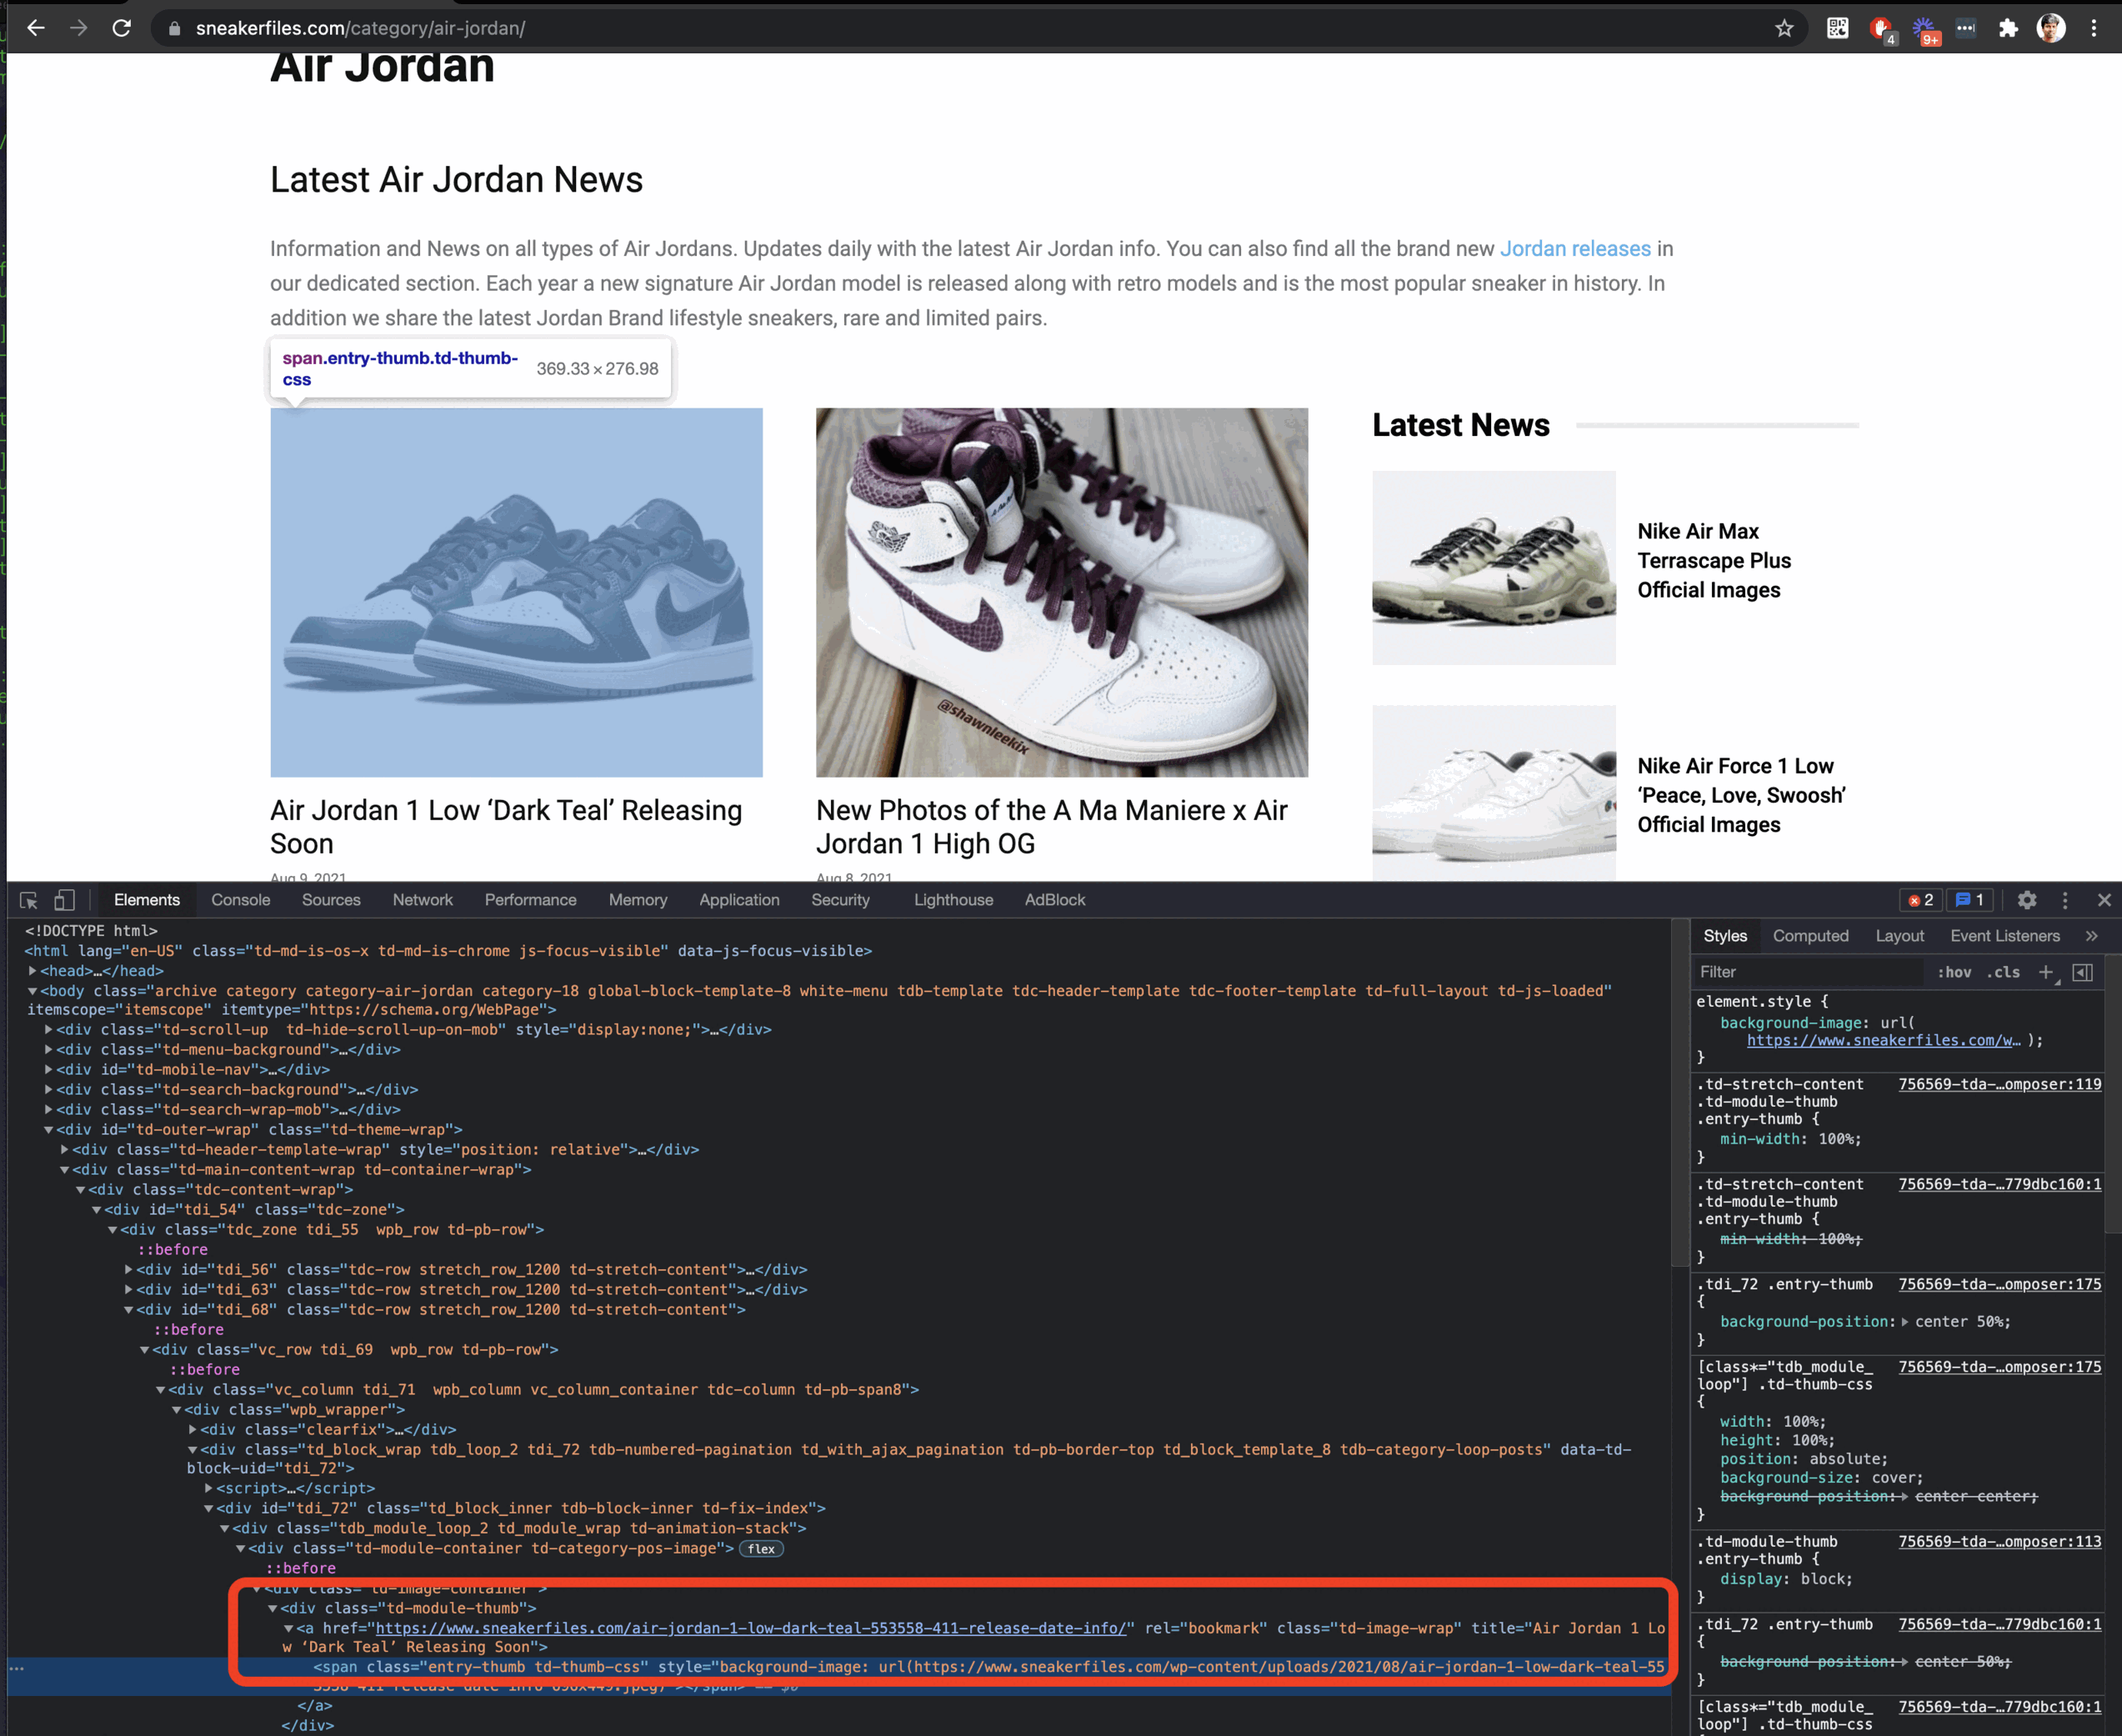Viewport: 2122px width, 1736px height.
Task: Toggle the .cls element classes panel
Action: [x=2003, y=972]
